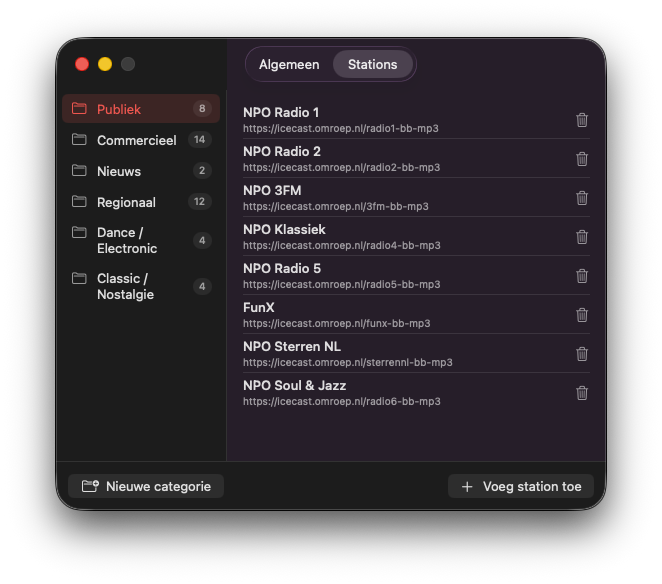
Task: Remove the FunX station
Action: (582, 315)
